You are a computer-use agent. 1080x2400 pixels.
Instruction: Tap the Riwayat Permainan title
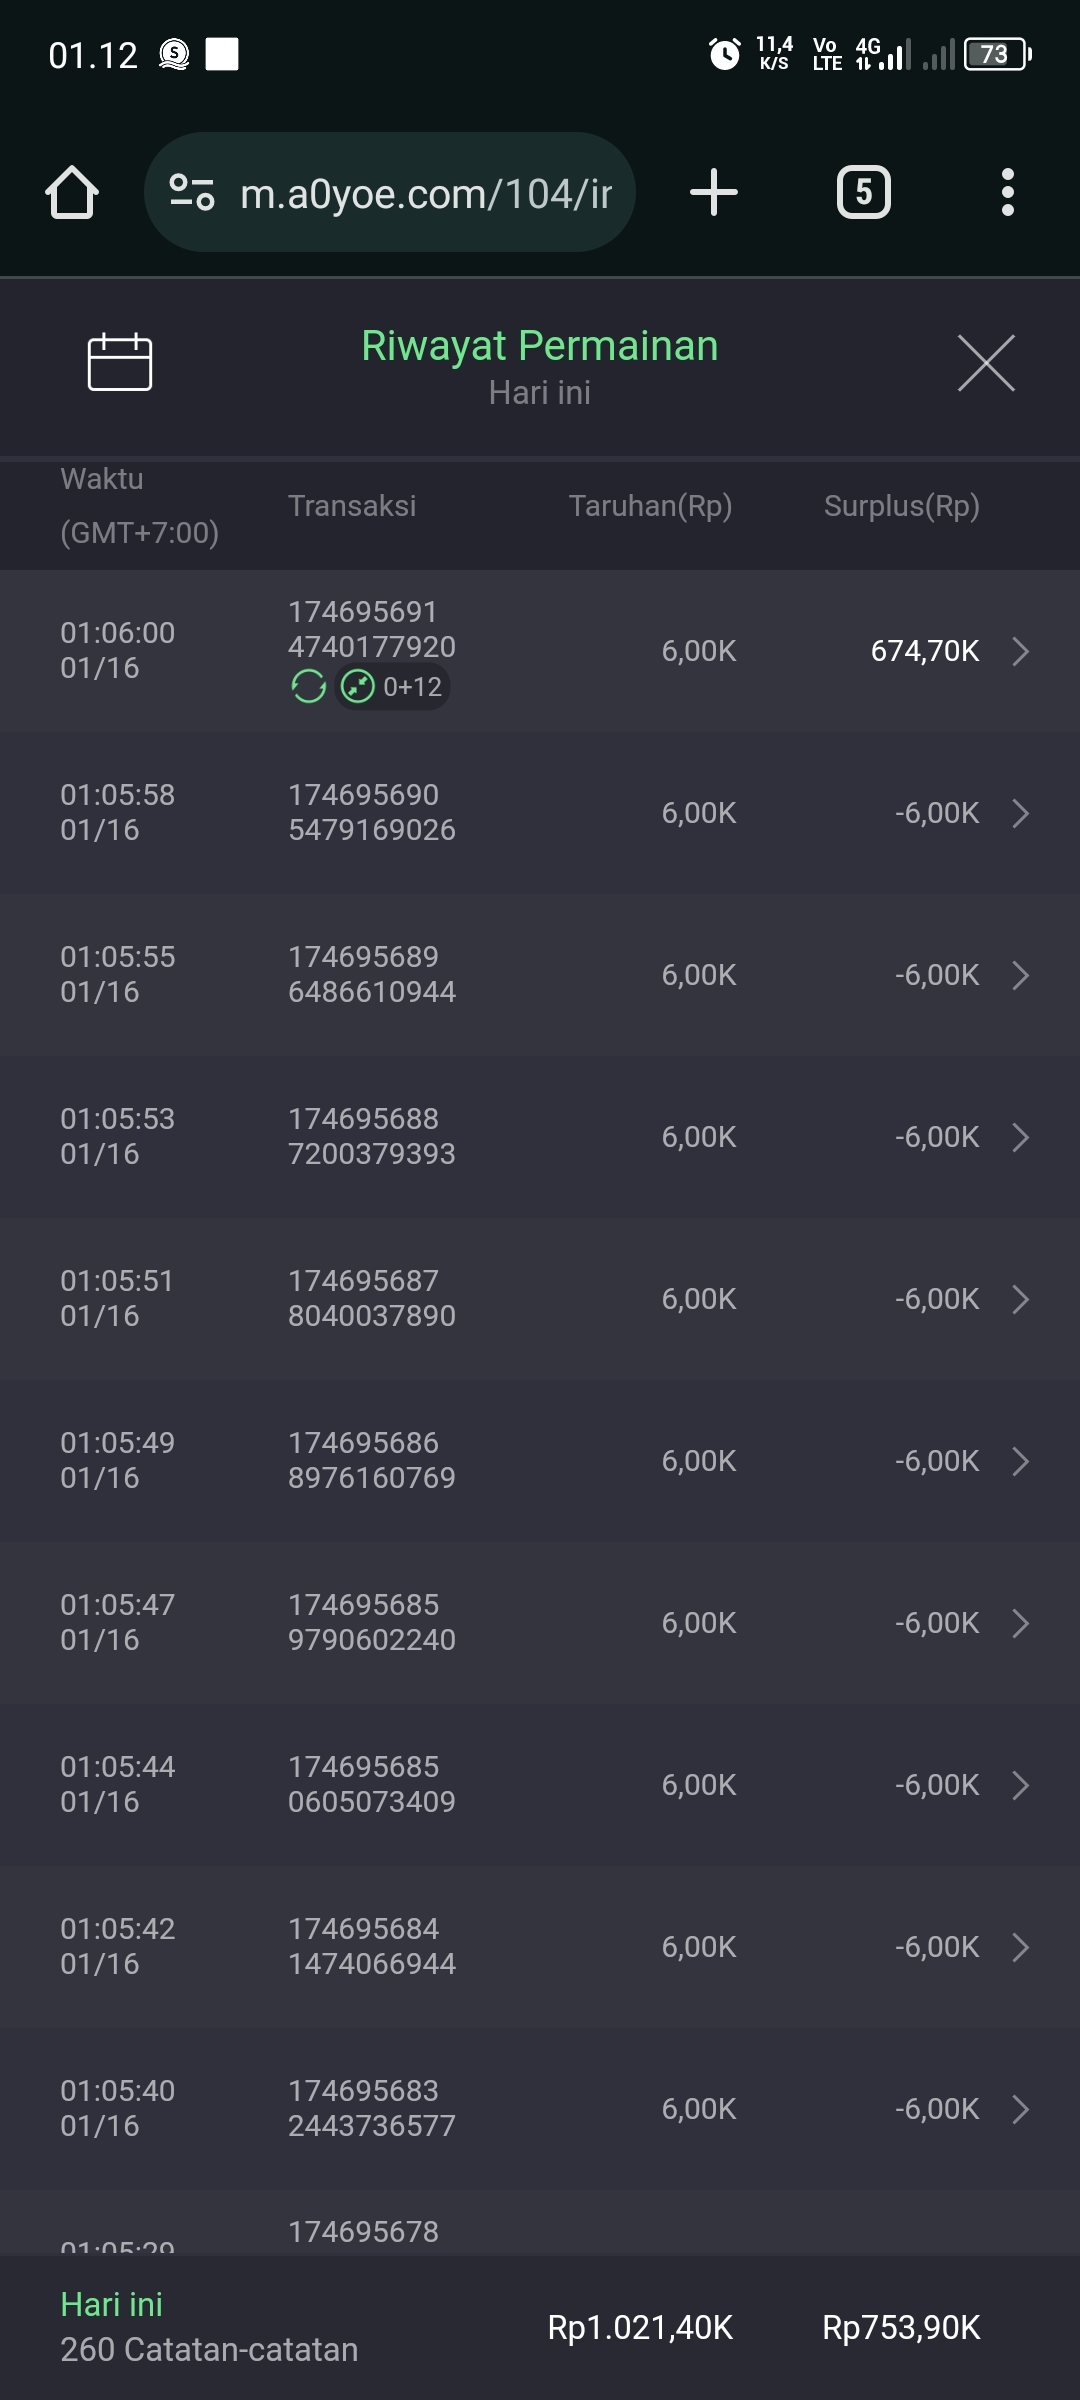(539, 346)
